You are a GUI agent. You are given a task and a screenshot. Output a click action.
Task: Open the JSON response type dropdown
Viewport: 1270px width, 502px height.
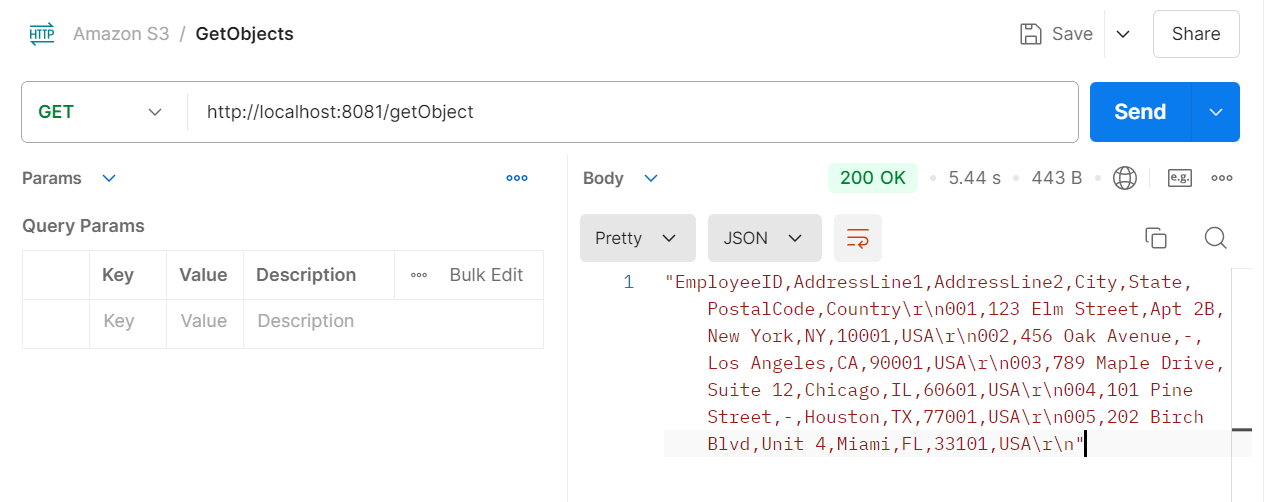764,238
